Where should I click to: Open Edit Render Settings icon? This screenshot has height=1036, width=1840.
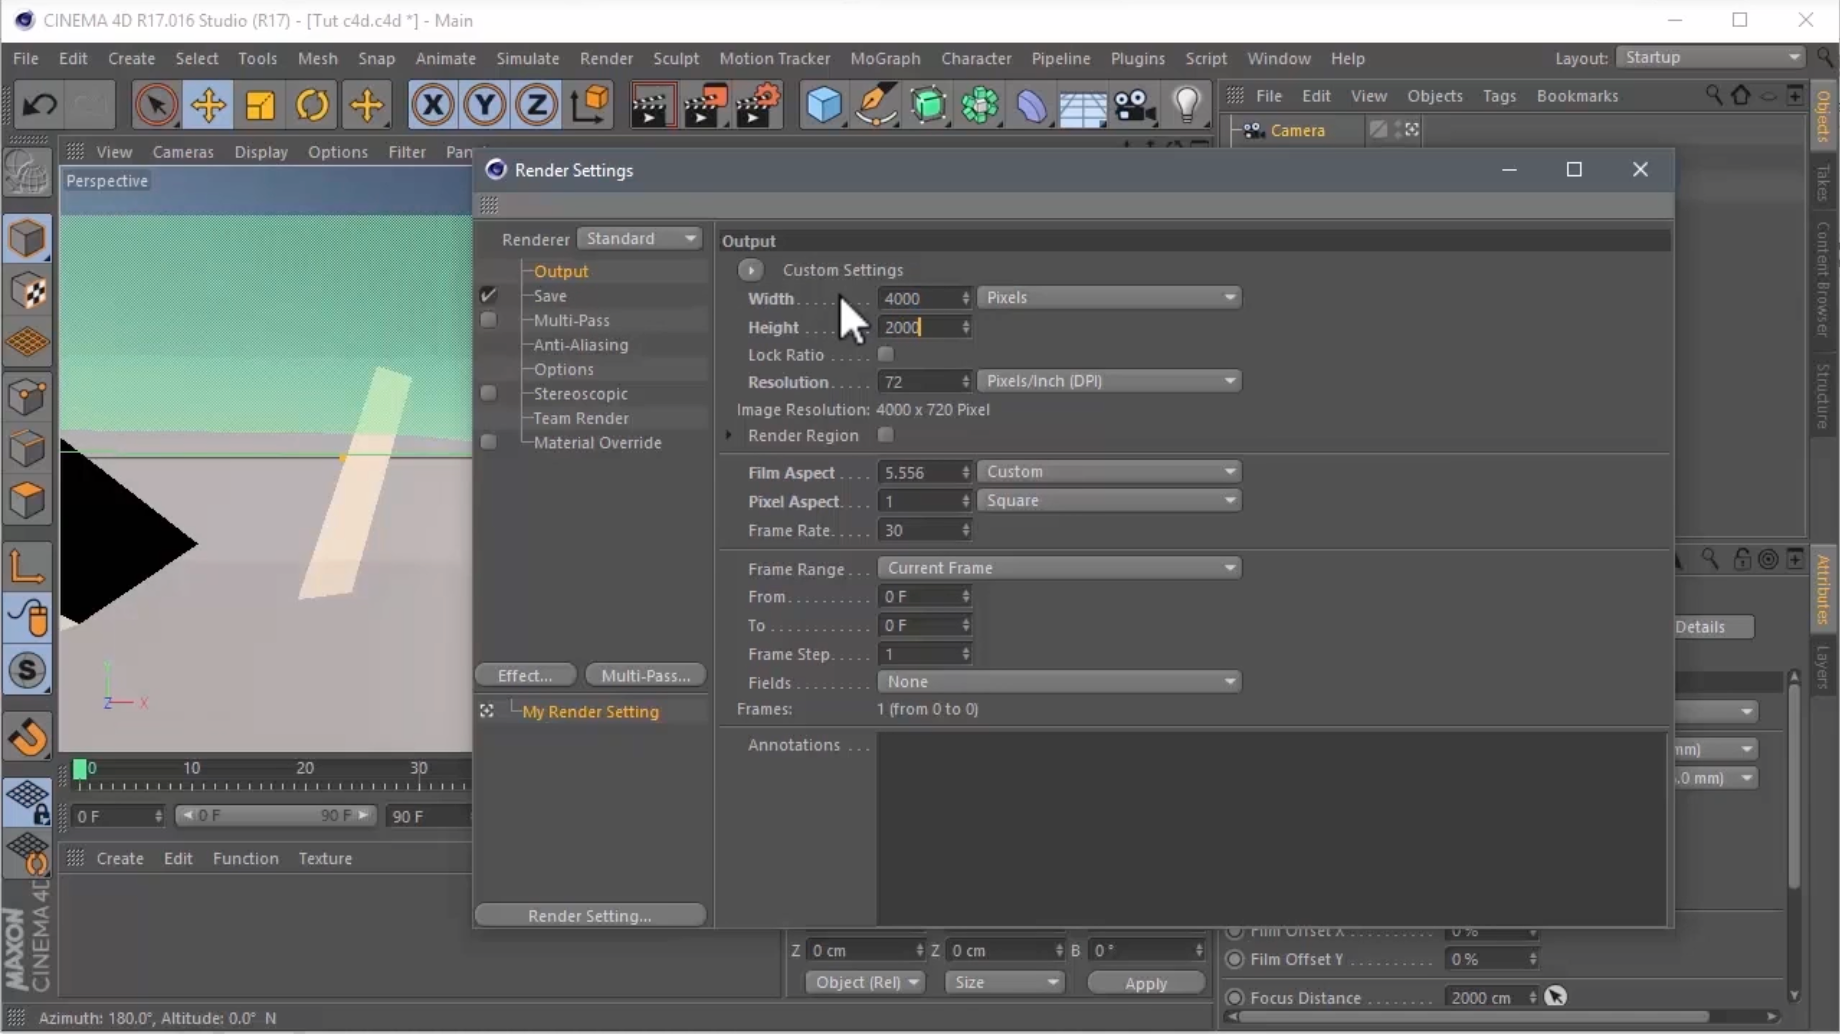(x=758, y=105)
